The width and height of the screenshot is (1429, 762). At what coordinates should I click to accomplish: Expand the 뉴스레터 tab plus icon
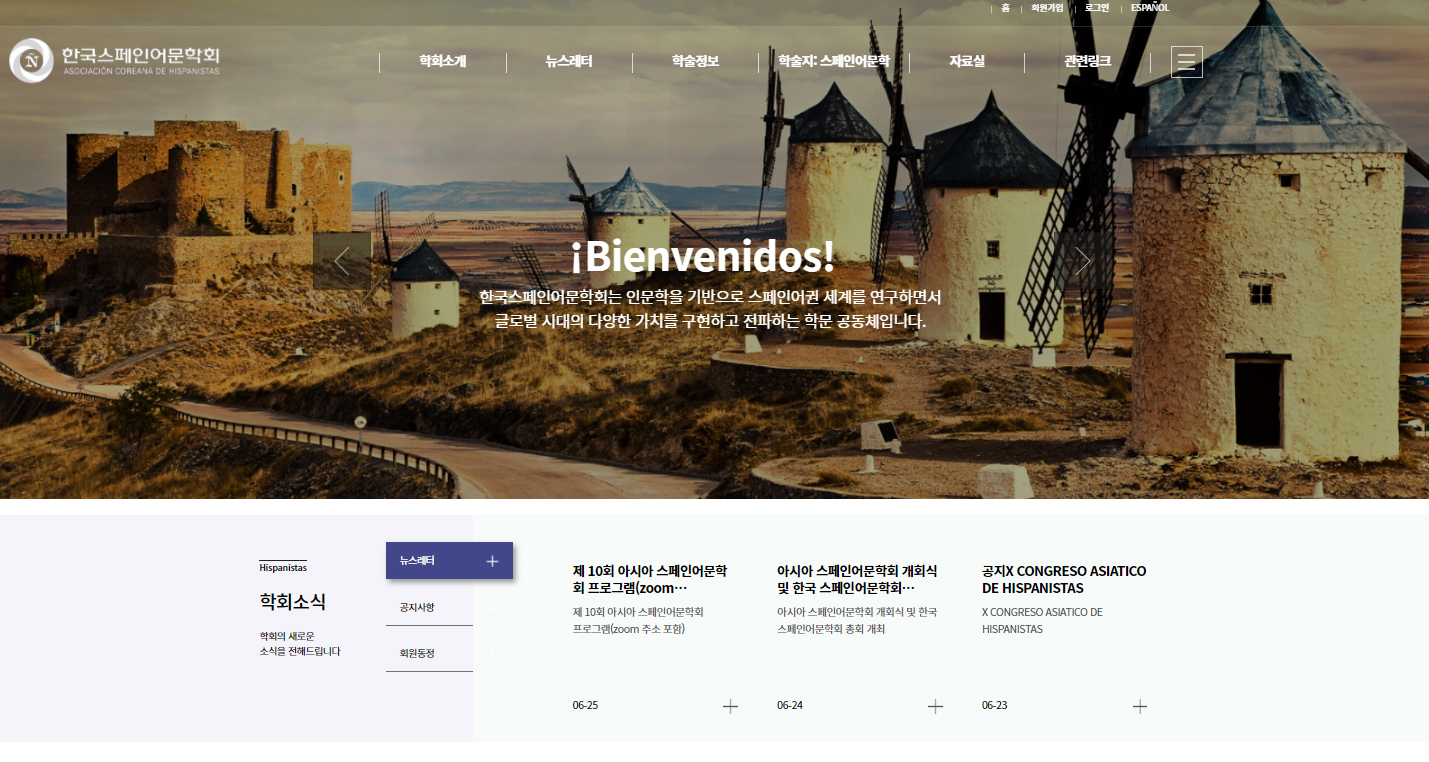tap(492, 561)
